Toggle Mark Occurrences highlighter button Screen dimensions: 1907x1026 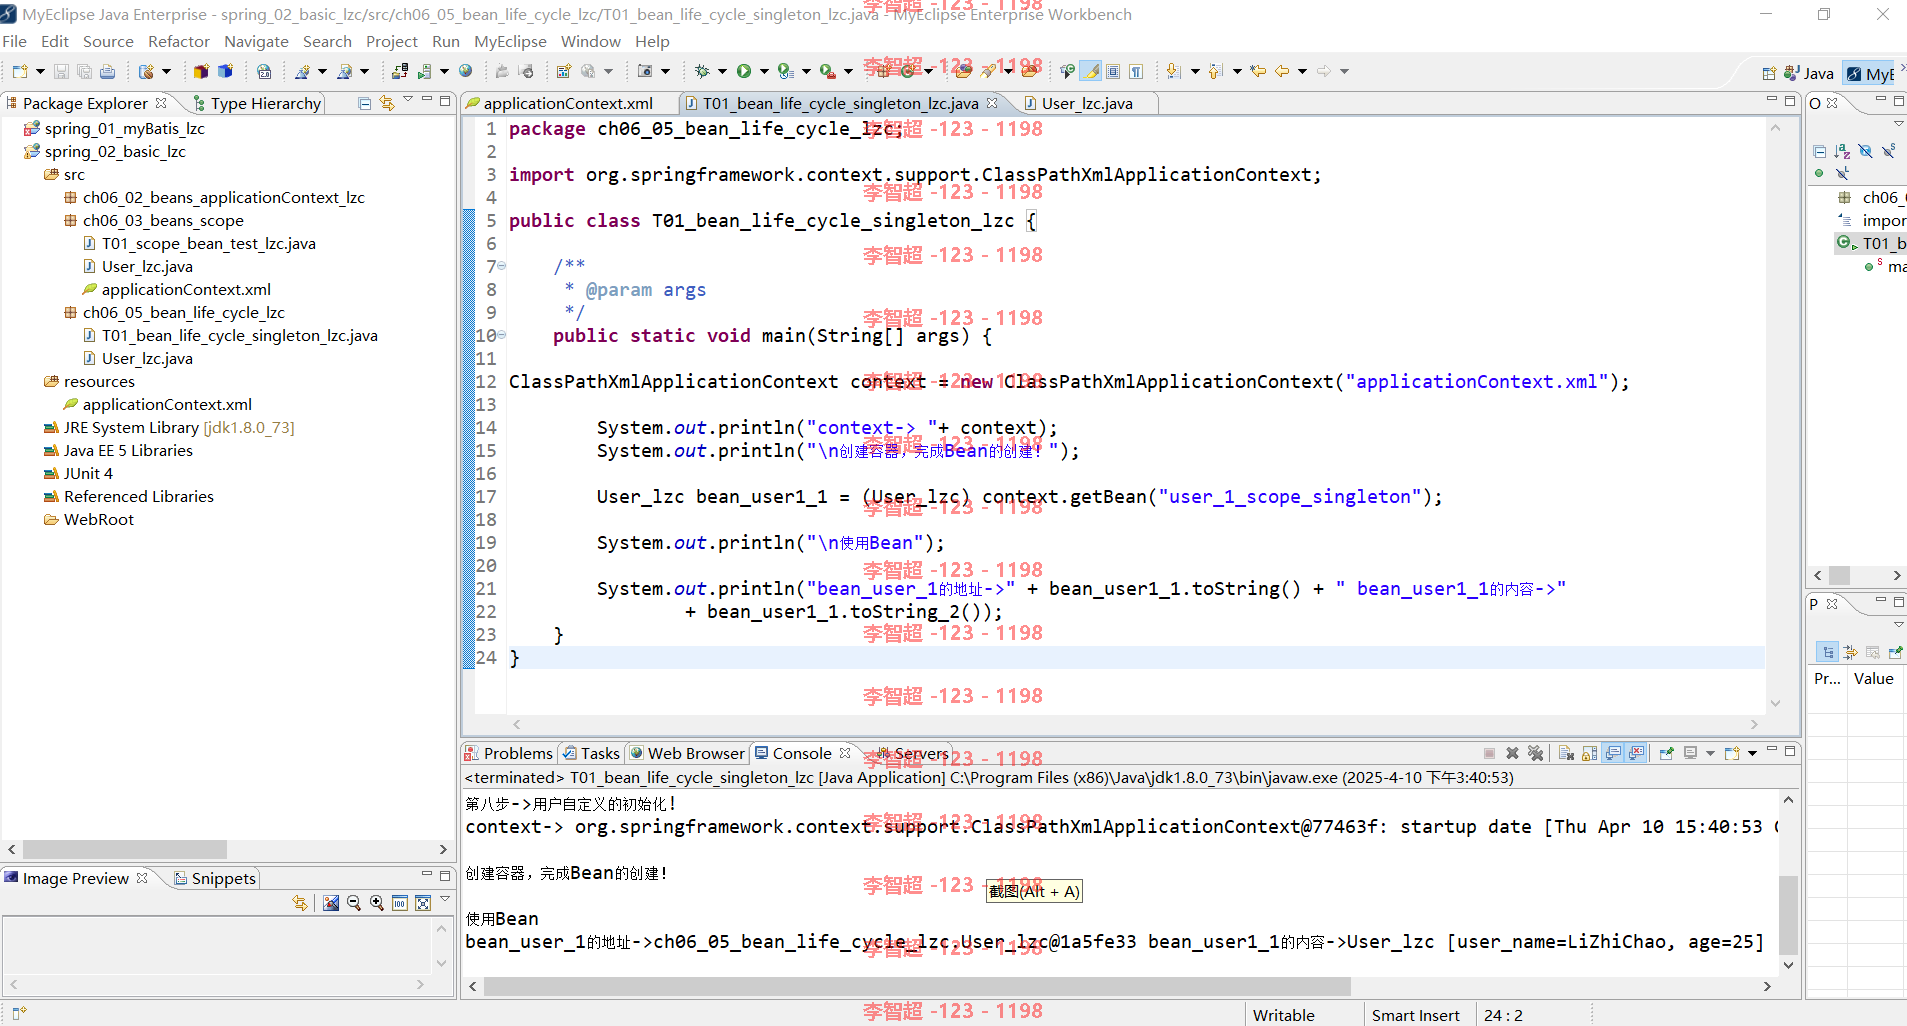pyautogui.click(x=1092, y=71)
